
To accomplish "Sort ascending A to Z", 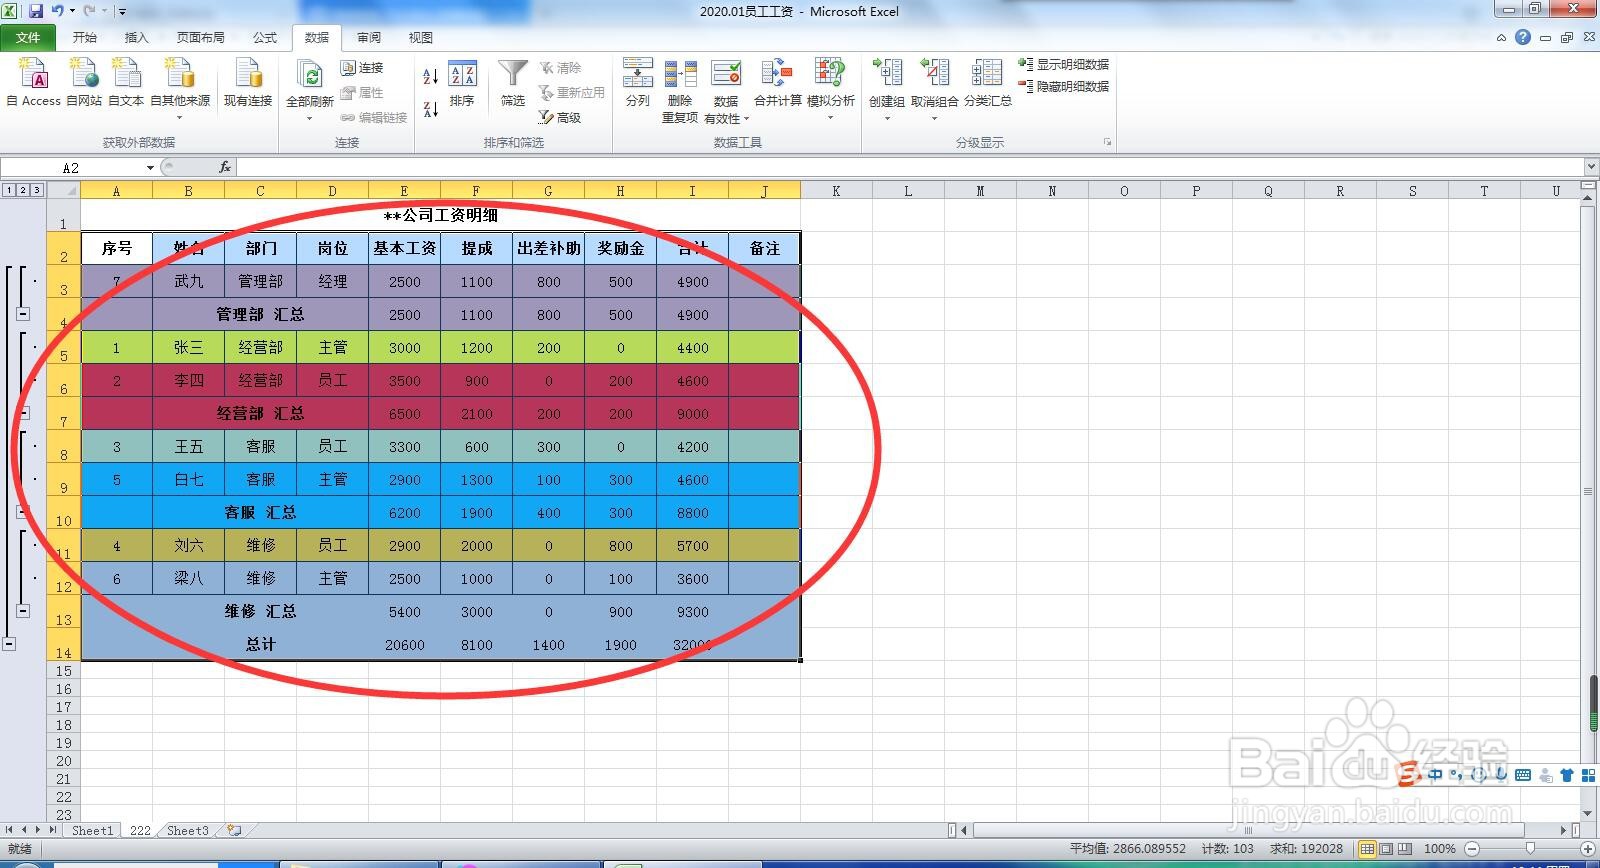I will (430, 76).
